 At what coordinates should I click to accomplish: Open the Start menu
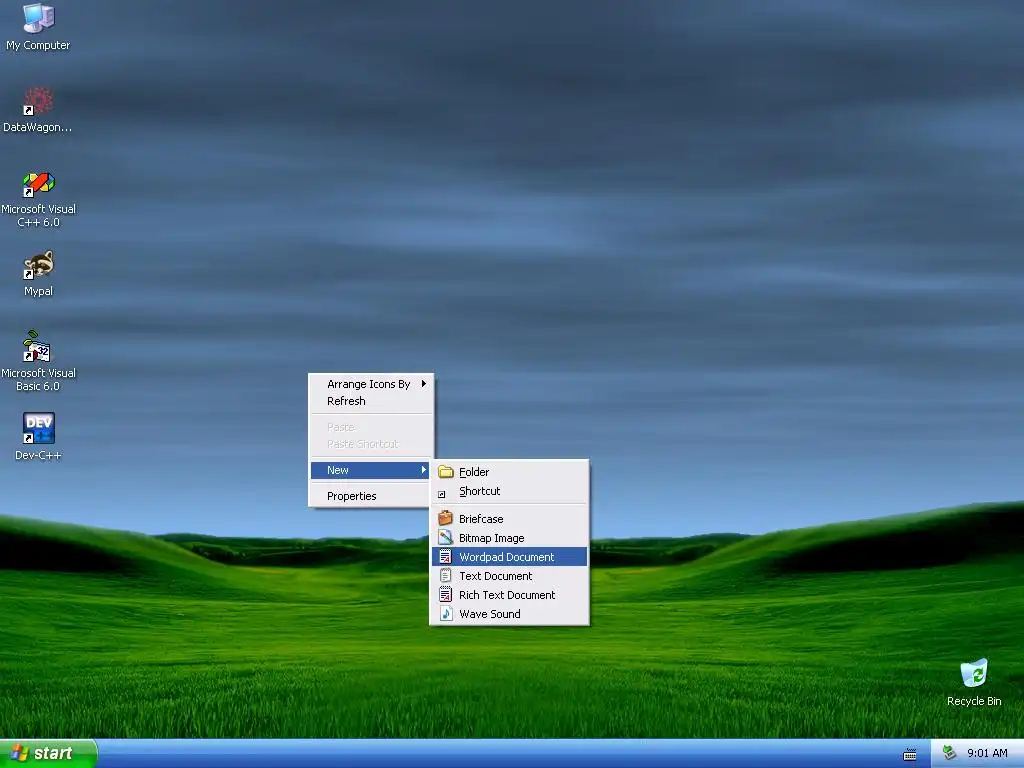coord(48,753)
